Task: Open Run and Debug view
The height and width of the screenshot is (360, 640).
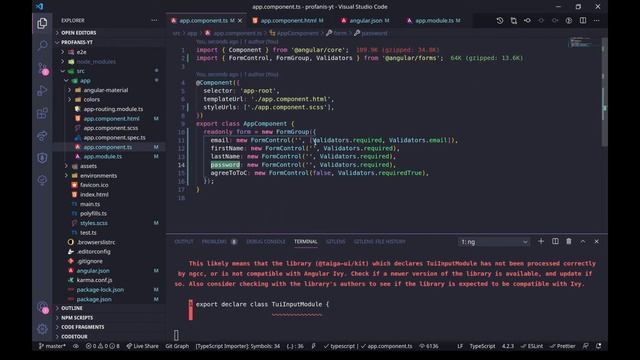Action: [x=42, y=91]
